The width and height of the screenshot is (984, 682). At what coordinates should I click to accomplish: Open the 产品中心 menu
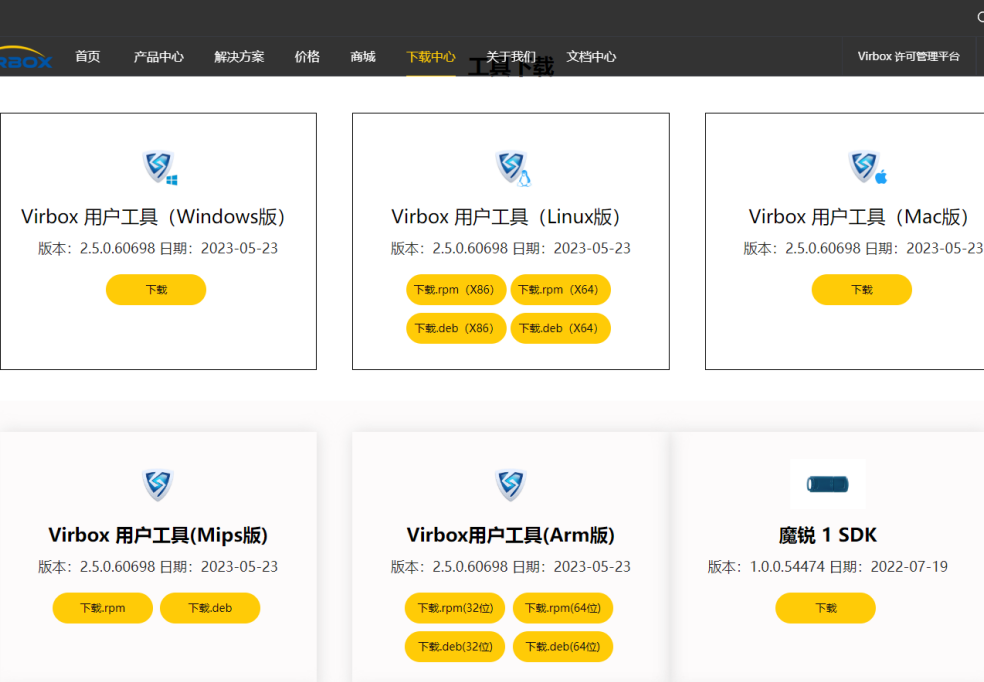click(158, 56)
